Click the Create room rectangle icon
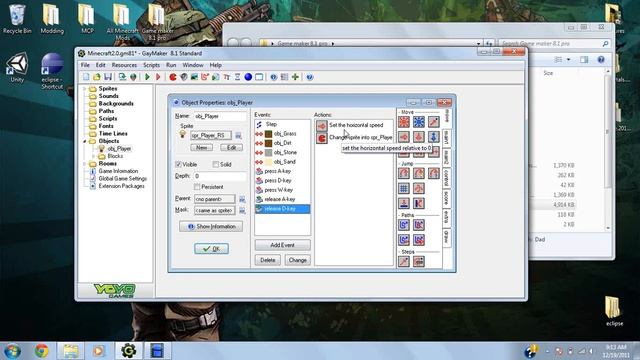 point(259,77)
